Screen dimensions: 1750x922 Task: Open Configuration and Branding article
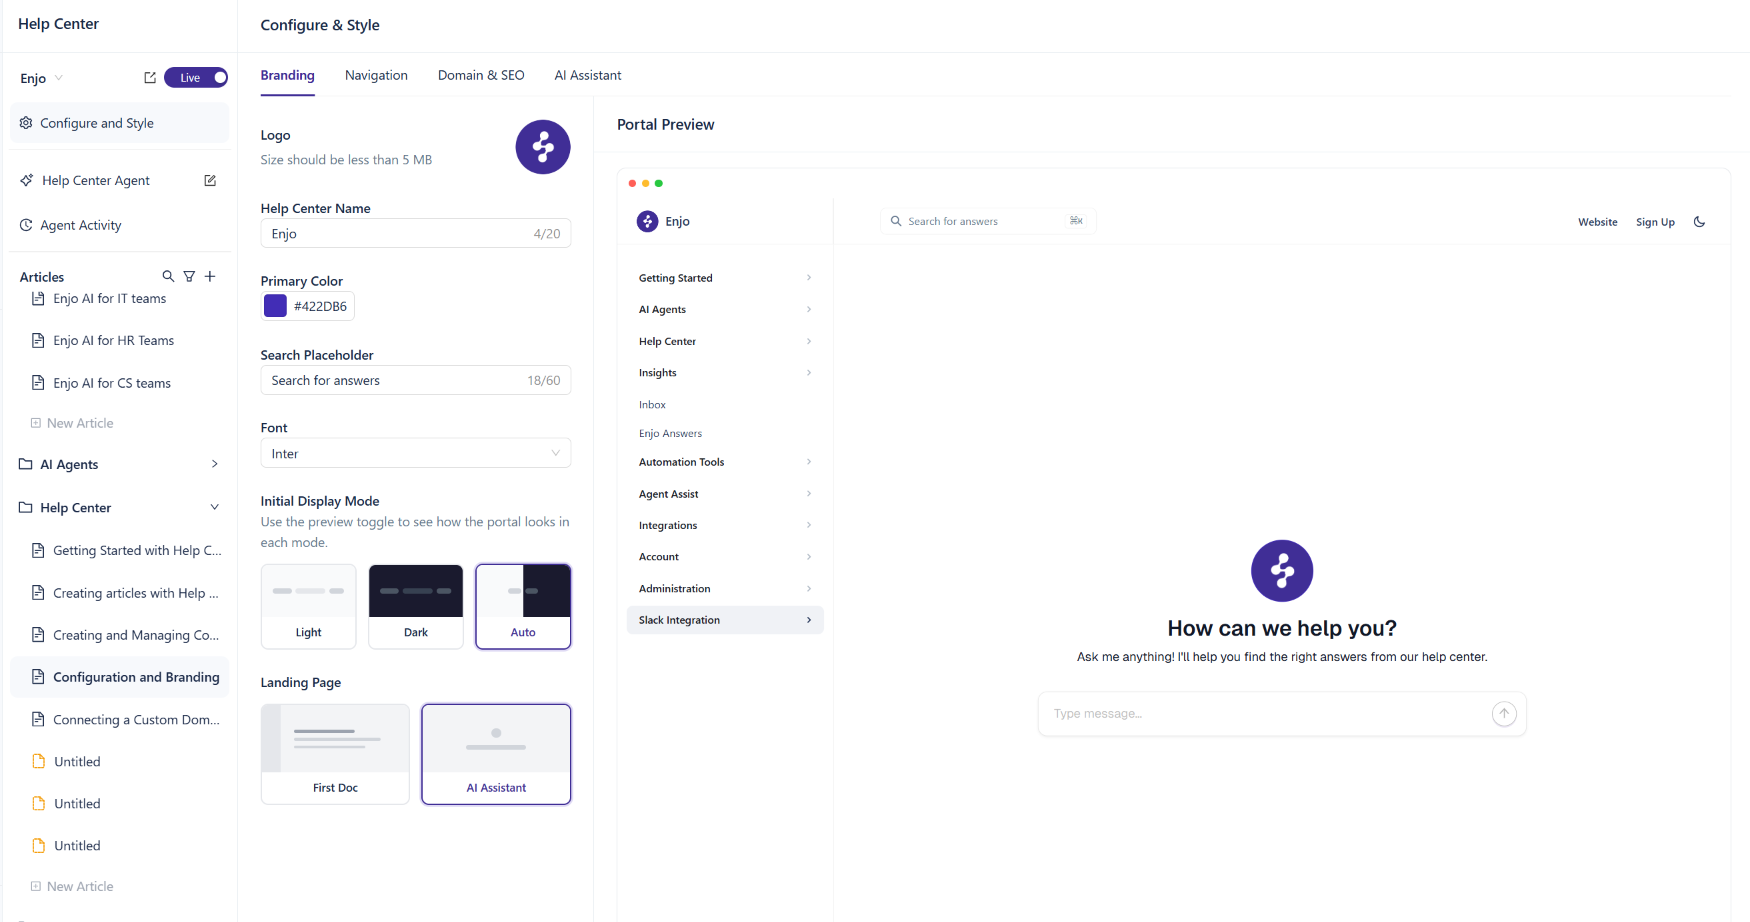[120, 677]
